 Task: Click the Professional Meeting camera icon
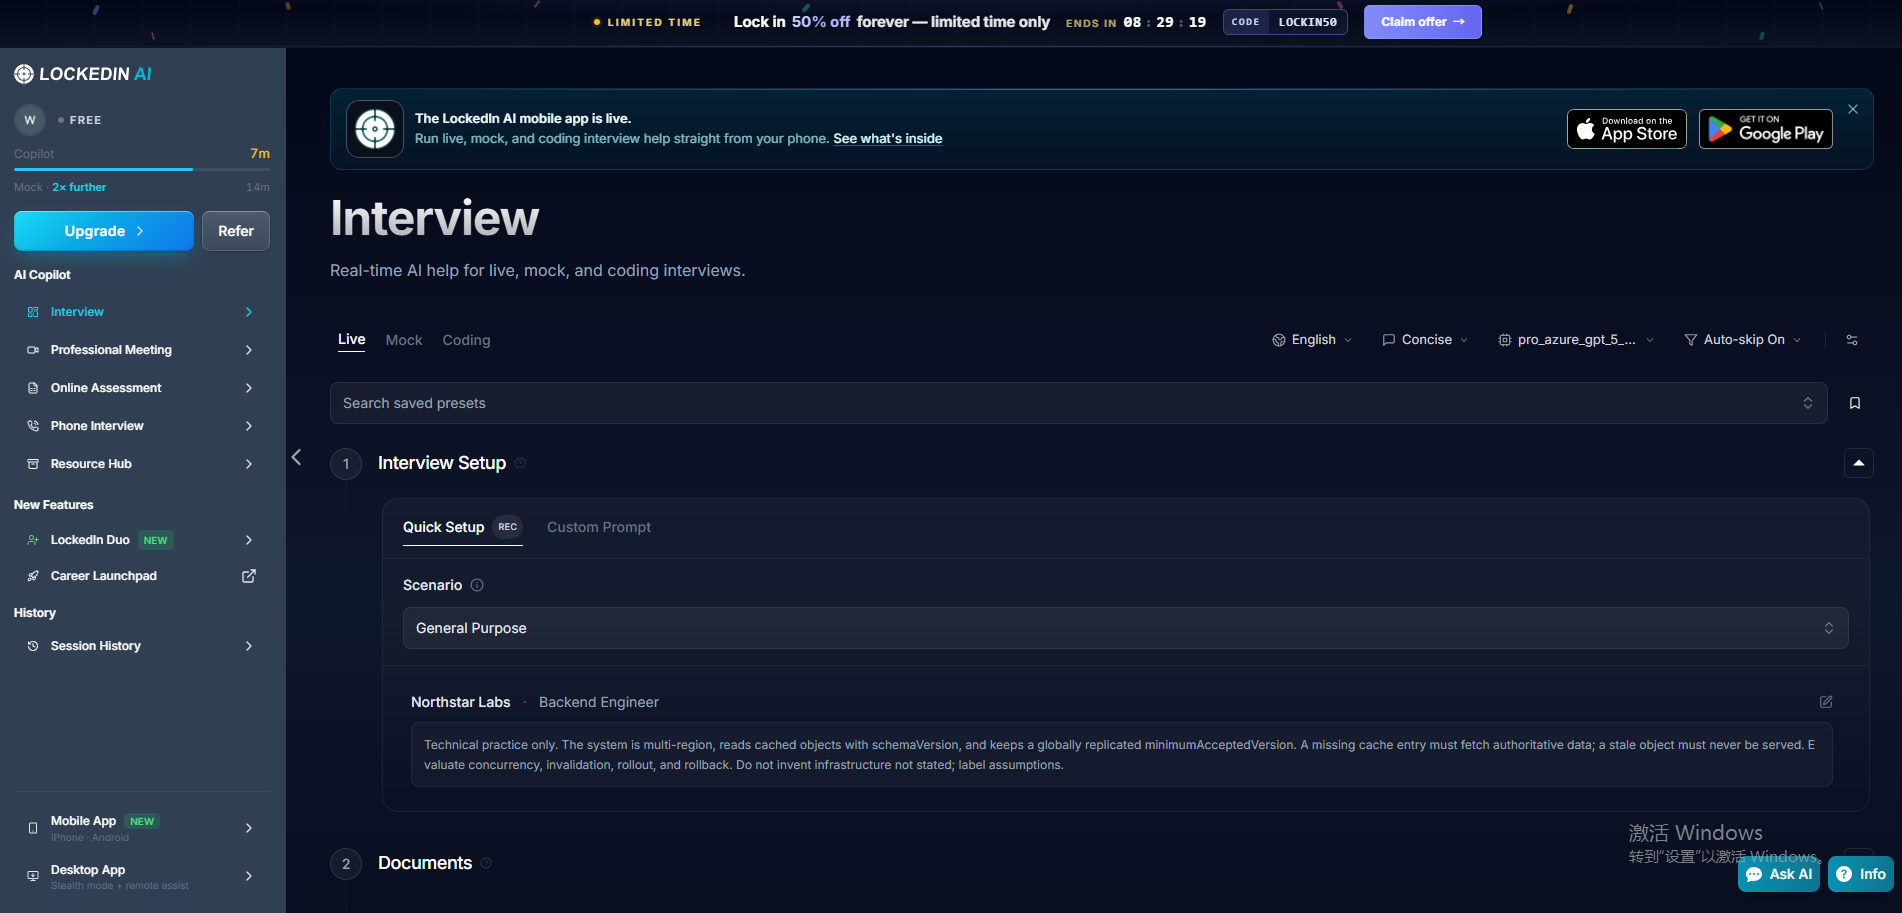(33, 350)
